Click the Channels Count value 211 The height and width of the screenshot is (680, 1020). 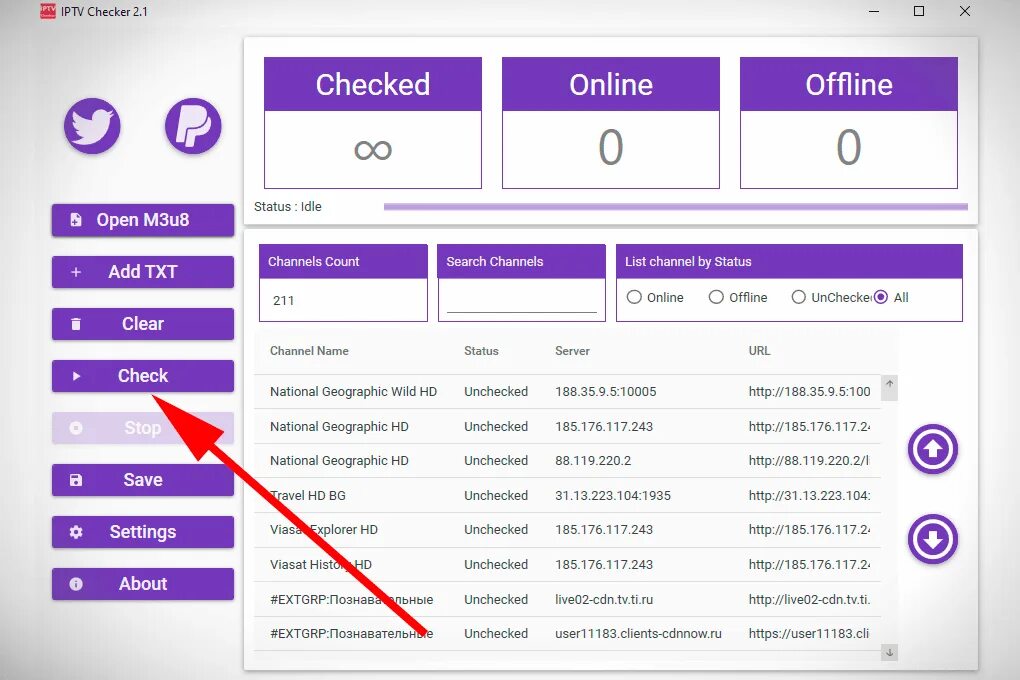[284, 301]
